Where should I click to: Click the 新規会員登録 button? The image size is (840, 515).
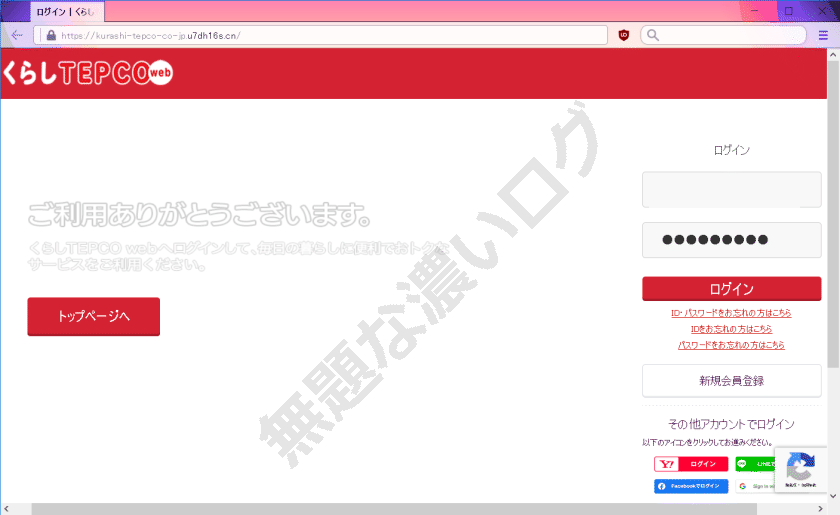pyautogui.click(x=731, y=381)
